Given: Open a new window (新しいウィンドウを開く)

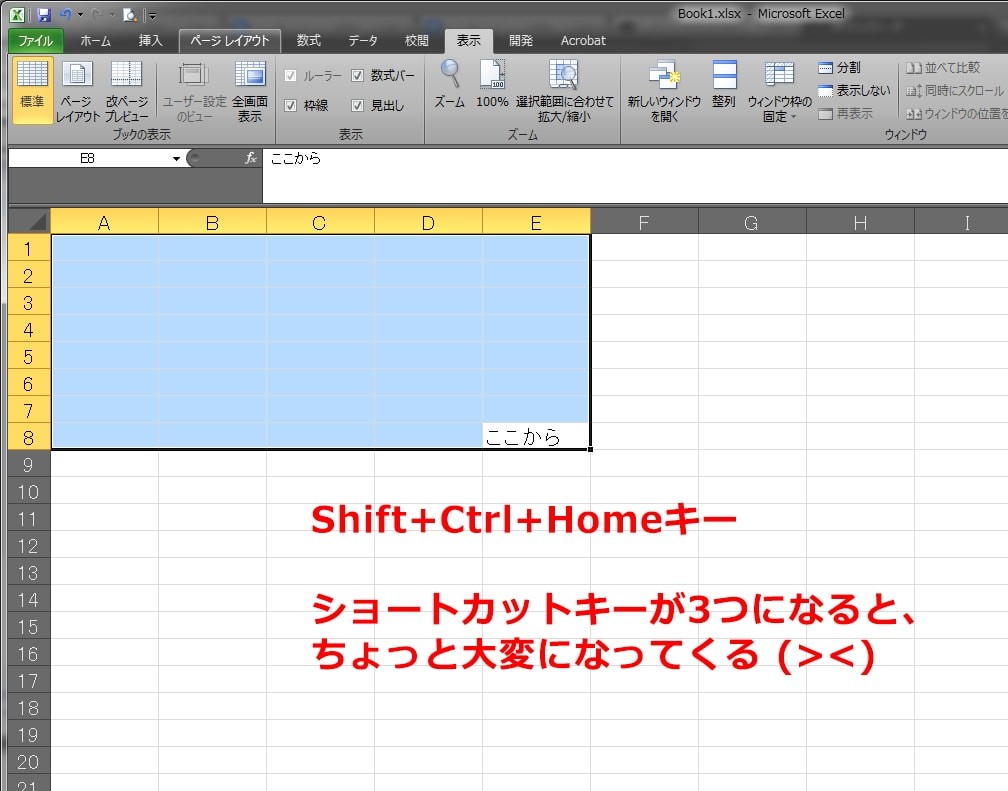Looking at the screenshot, I should (665, 90).
